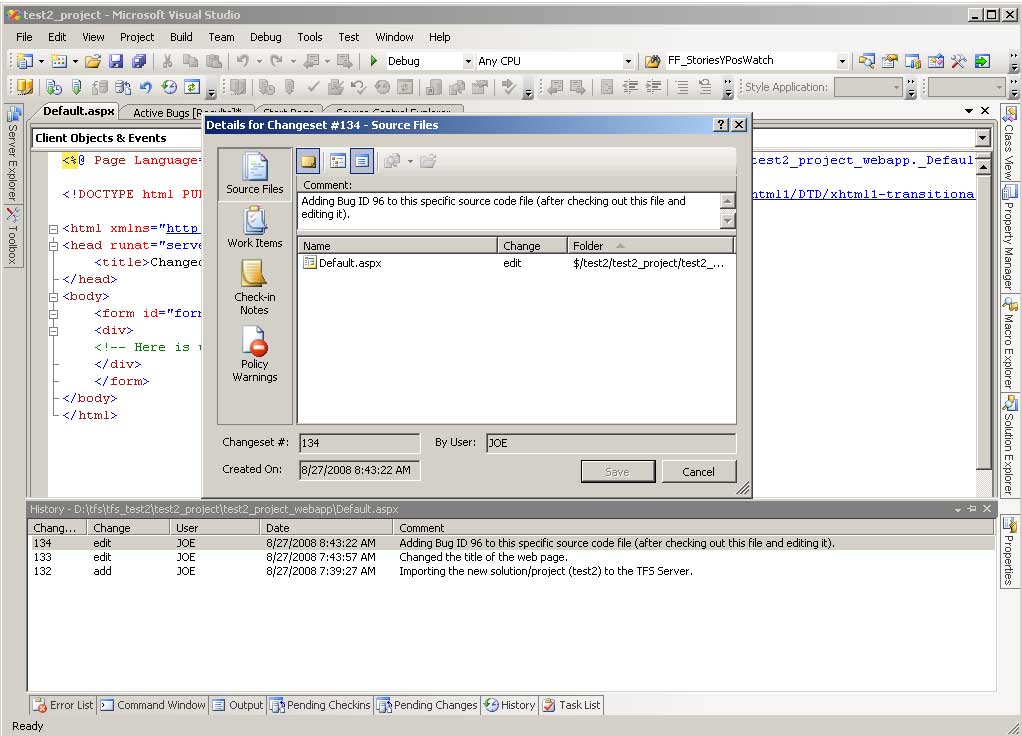The width and height of the screenshot is (1022, 736).
Task: Collapse the body element outline node
Action: tap(53, 297)
